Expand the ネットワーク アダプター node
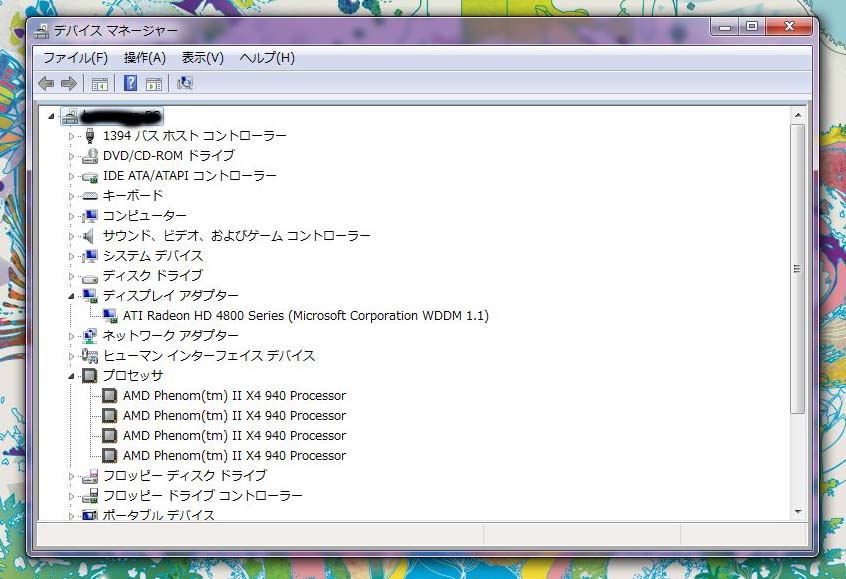Image resolution: width=846 pixels, height=579 pixels. pyautogui.click(x=71, y=336)
